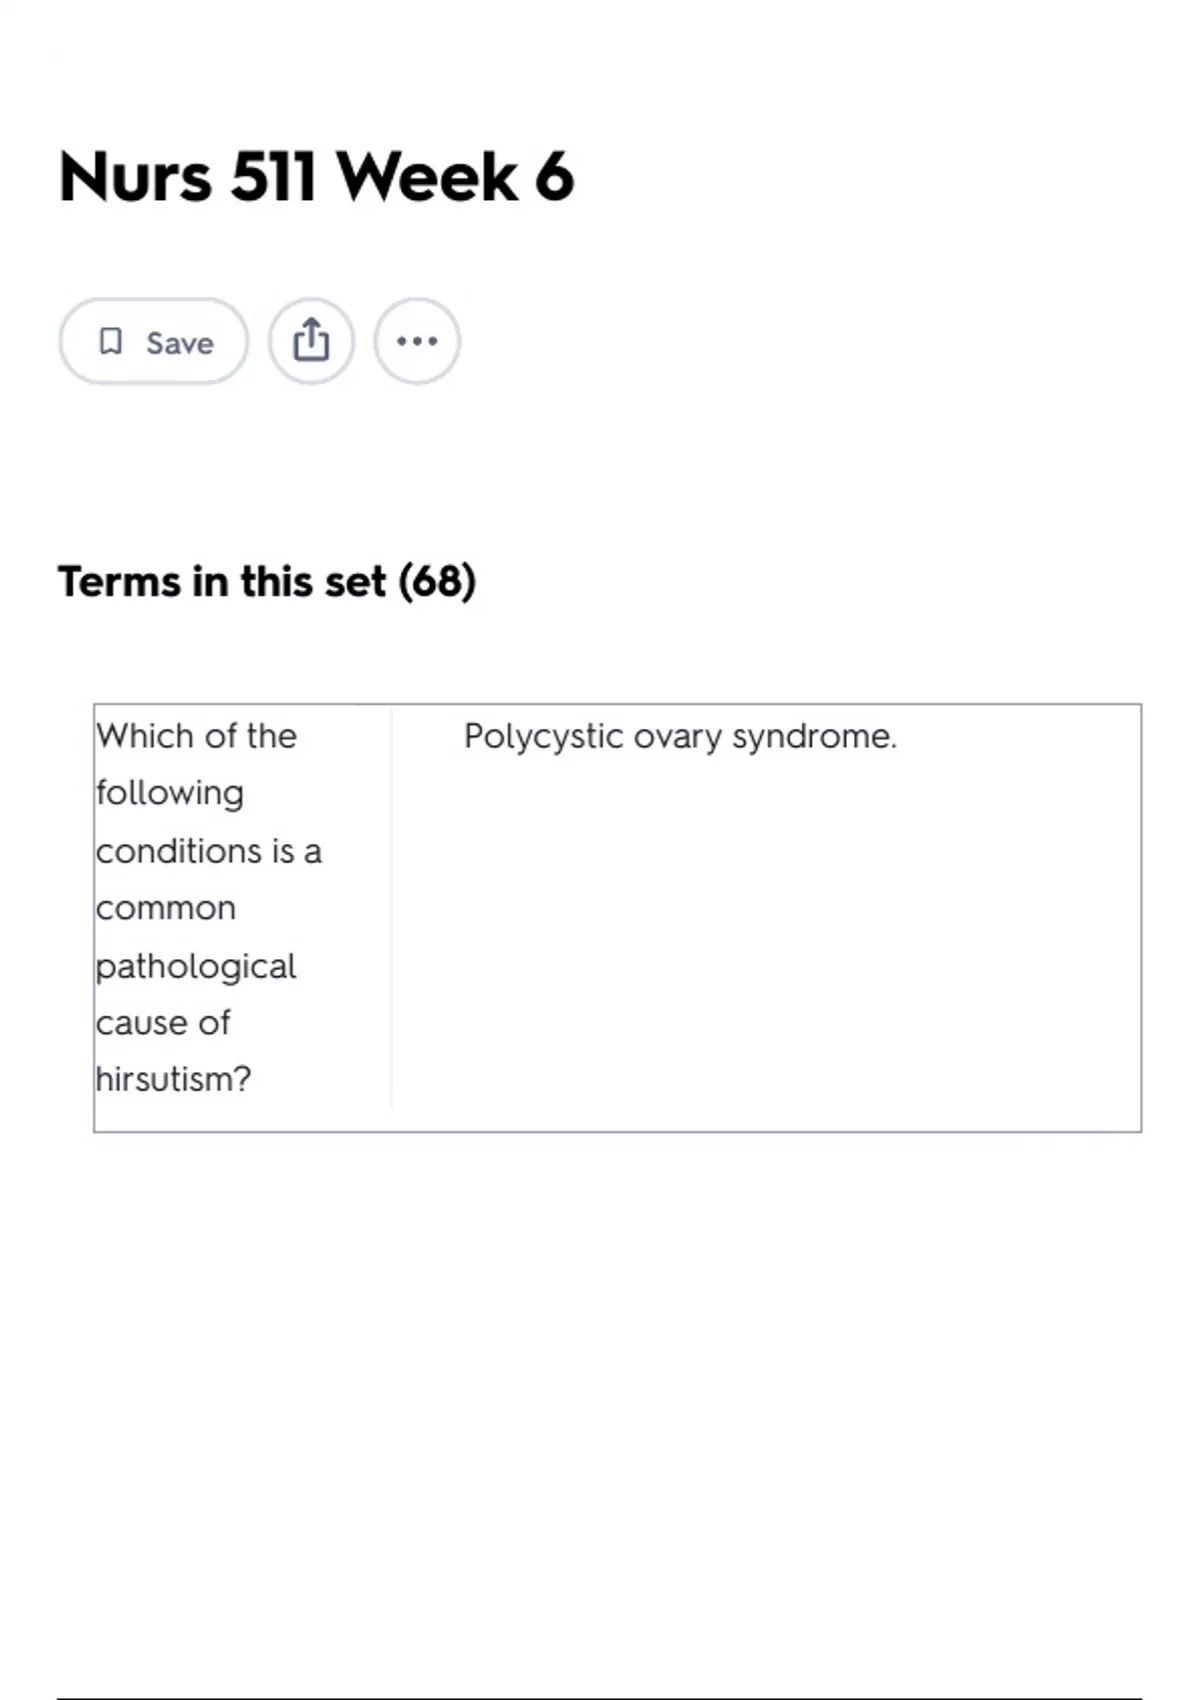Click the (68) term count
This screenshot has width=1200, height=1700.
437,581
